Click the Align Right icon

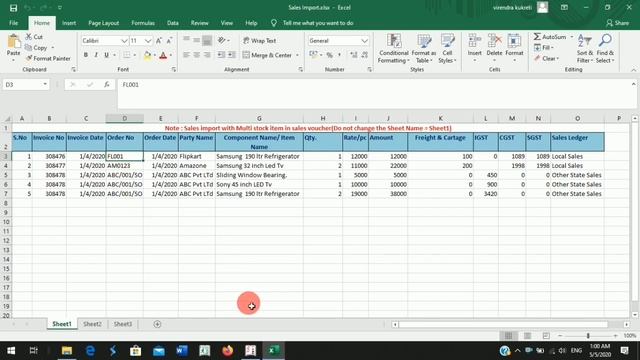(x=207, y=55)
